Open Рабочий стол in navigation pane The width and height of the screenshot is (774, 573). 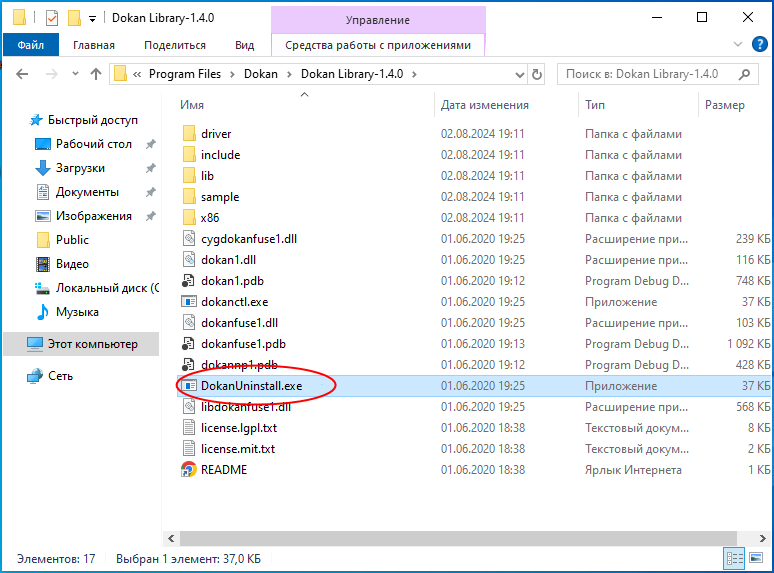pos(94,144)
